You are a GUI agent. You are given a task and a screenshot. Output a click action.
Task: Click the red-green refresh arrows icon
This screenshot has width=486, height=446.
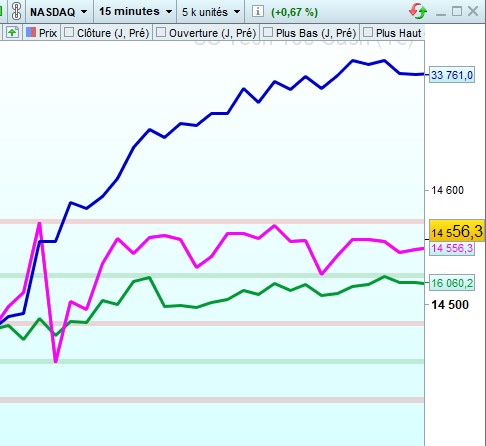point(418,11)
